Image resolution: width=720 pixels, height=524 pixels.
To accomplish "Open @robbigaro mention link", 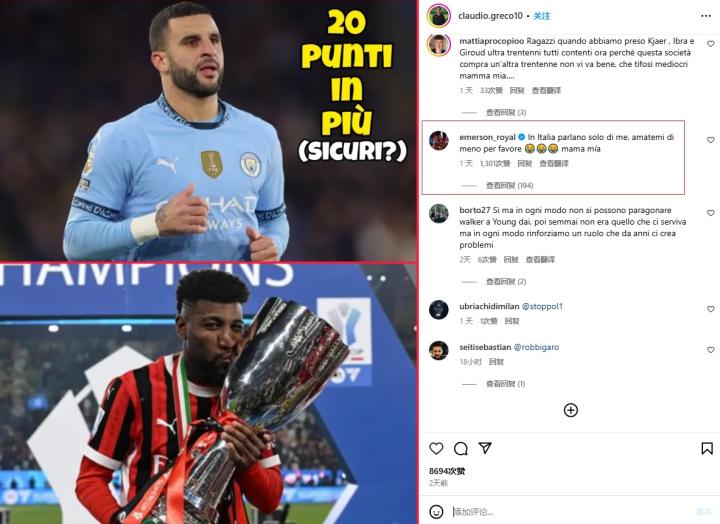I will [536, 347].
